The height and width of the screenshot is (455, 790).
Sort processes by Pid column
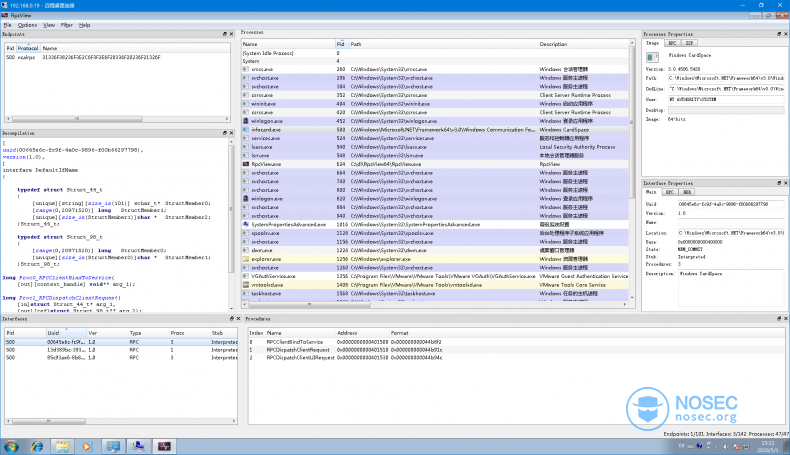click(x=342, y=44)
